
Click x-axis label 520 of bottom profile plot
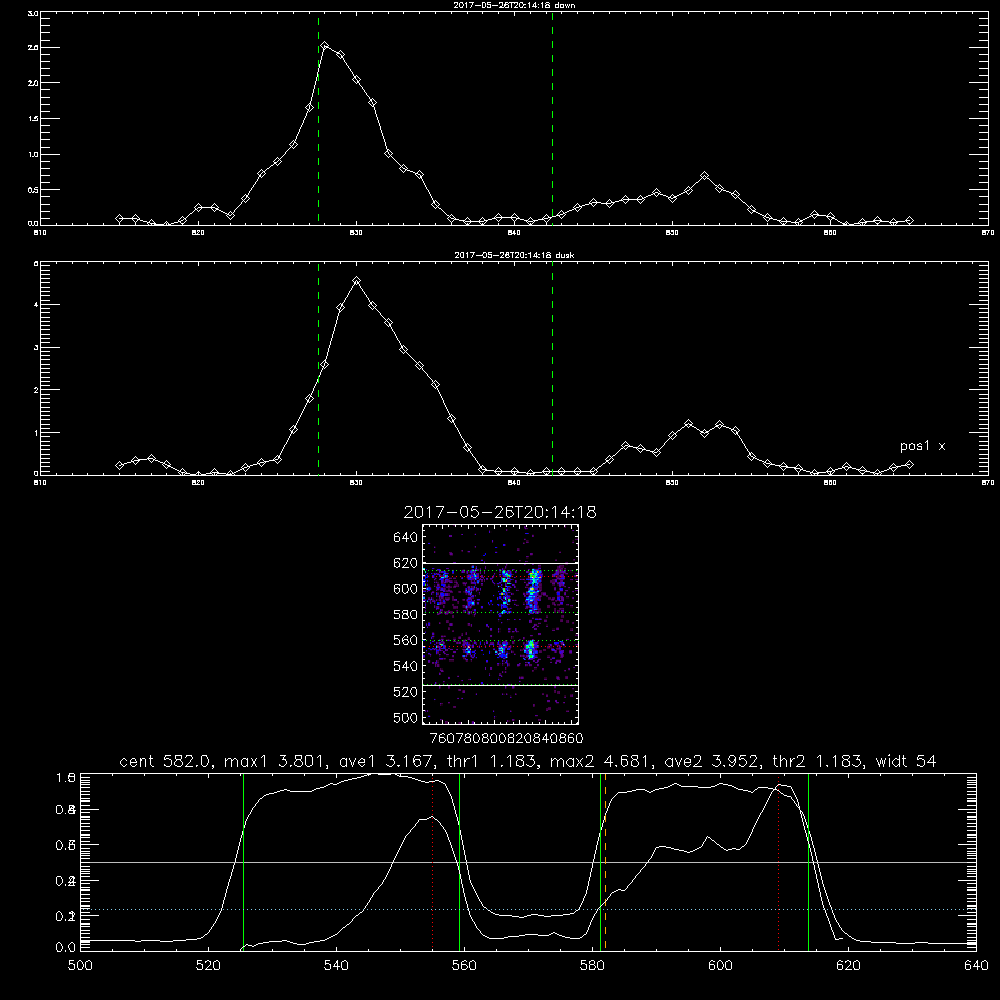click(208, 966)
